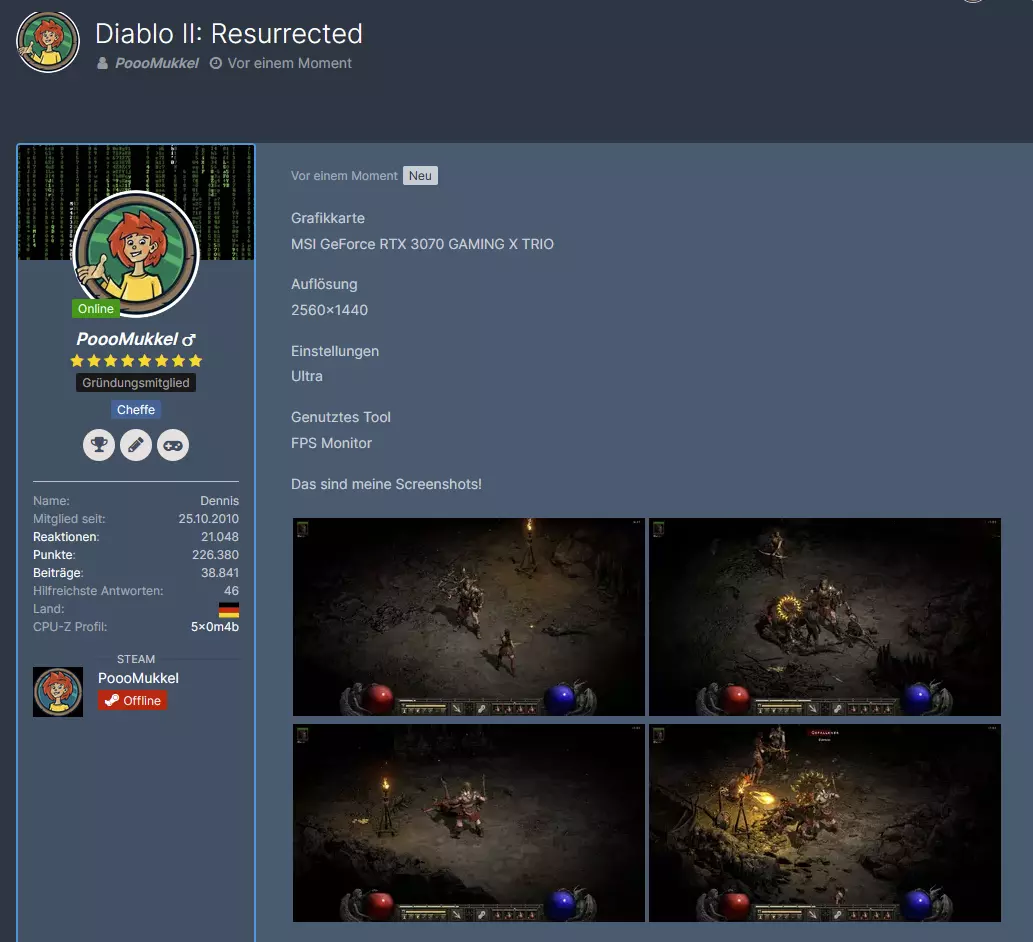Click the pencil icon badge
The height and width of the screenshot is (942, 1033).
click(136, 445)
